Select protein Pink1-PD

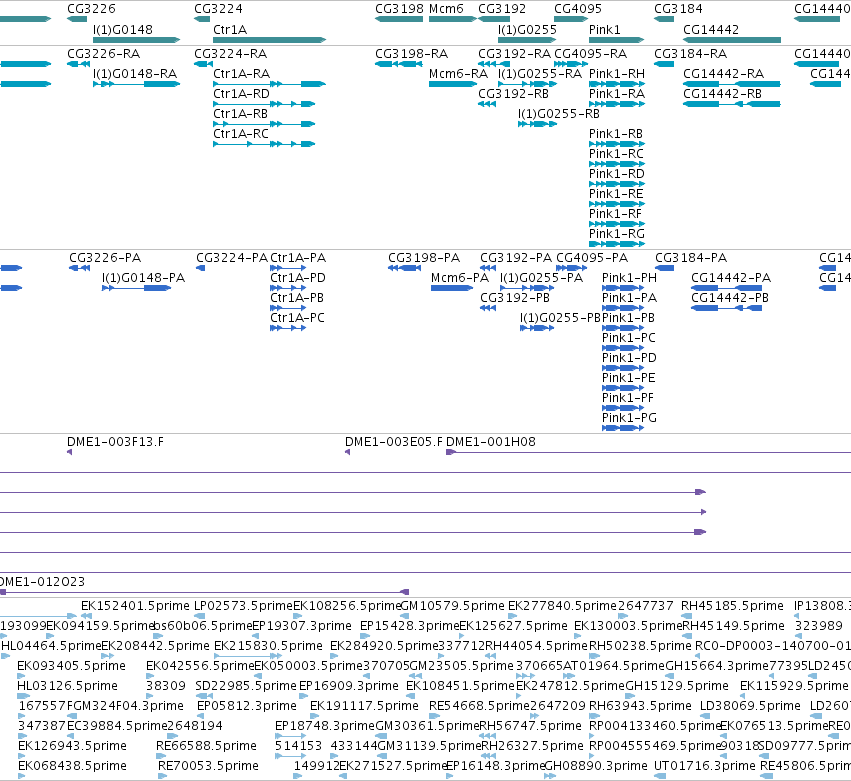630,358
